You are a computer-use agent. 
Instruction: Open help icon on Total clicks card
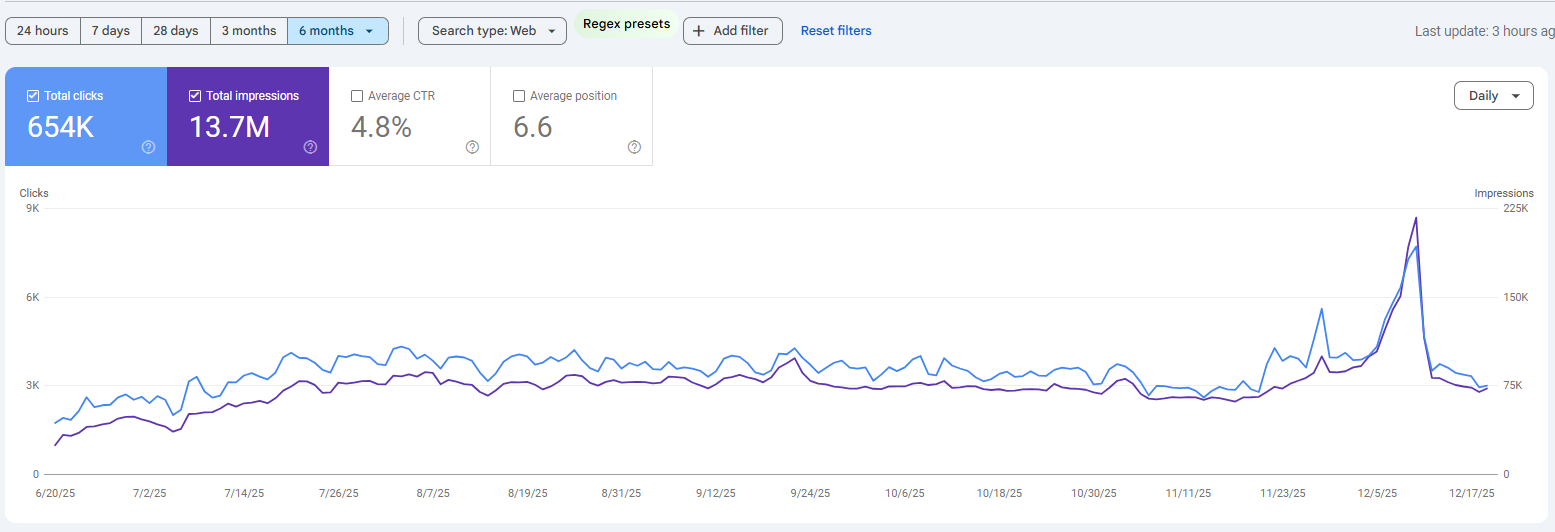click(148, 147)
